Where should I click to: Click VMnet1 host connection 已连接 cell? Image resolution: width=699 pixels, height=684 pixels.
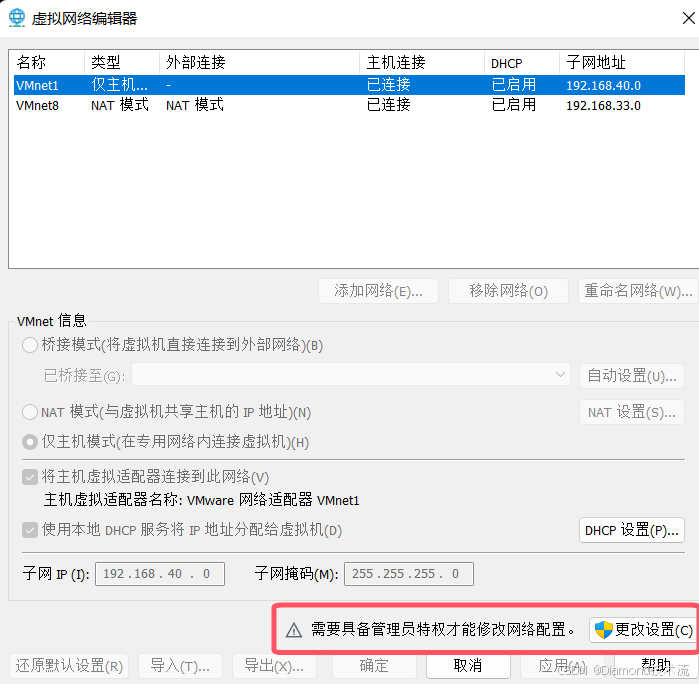pyautogui.click(x=388, y=85)
